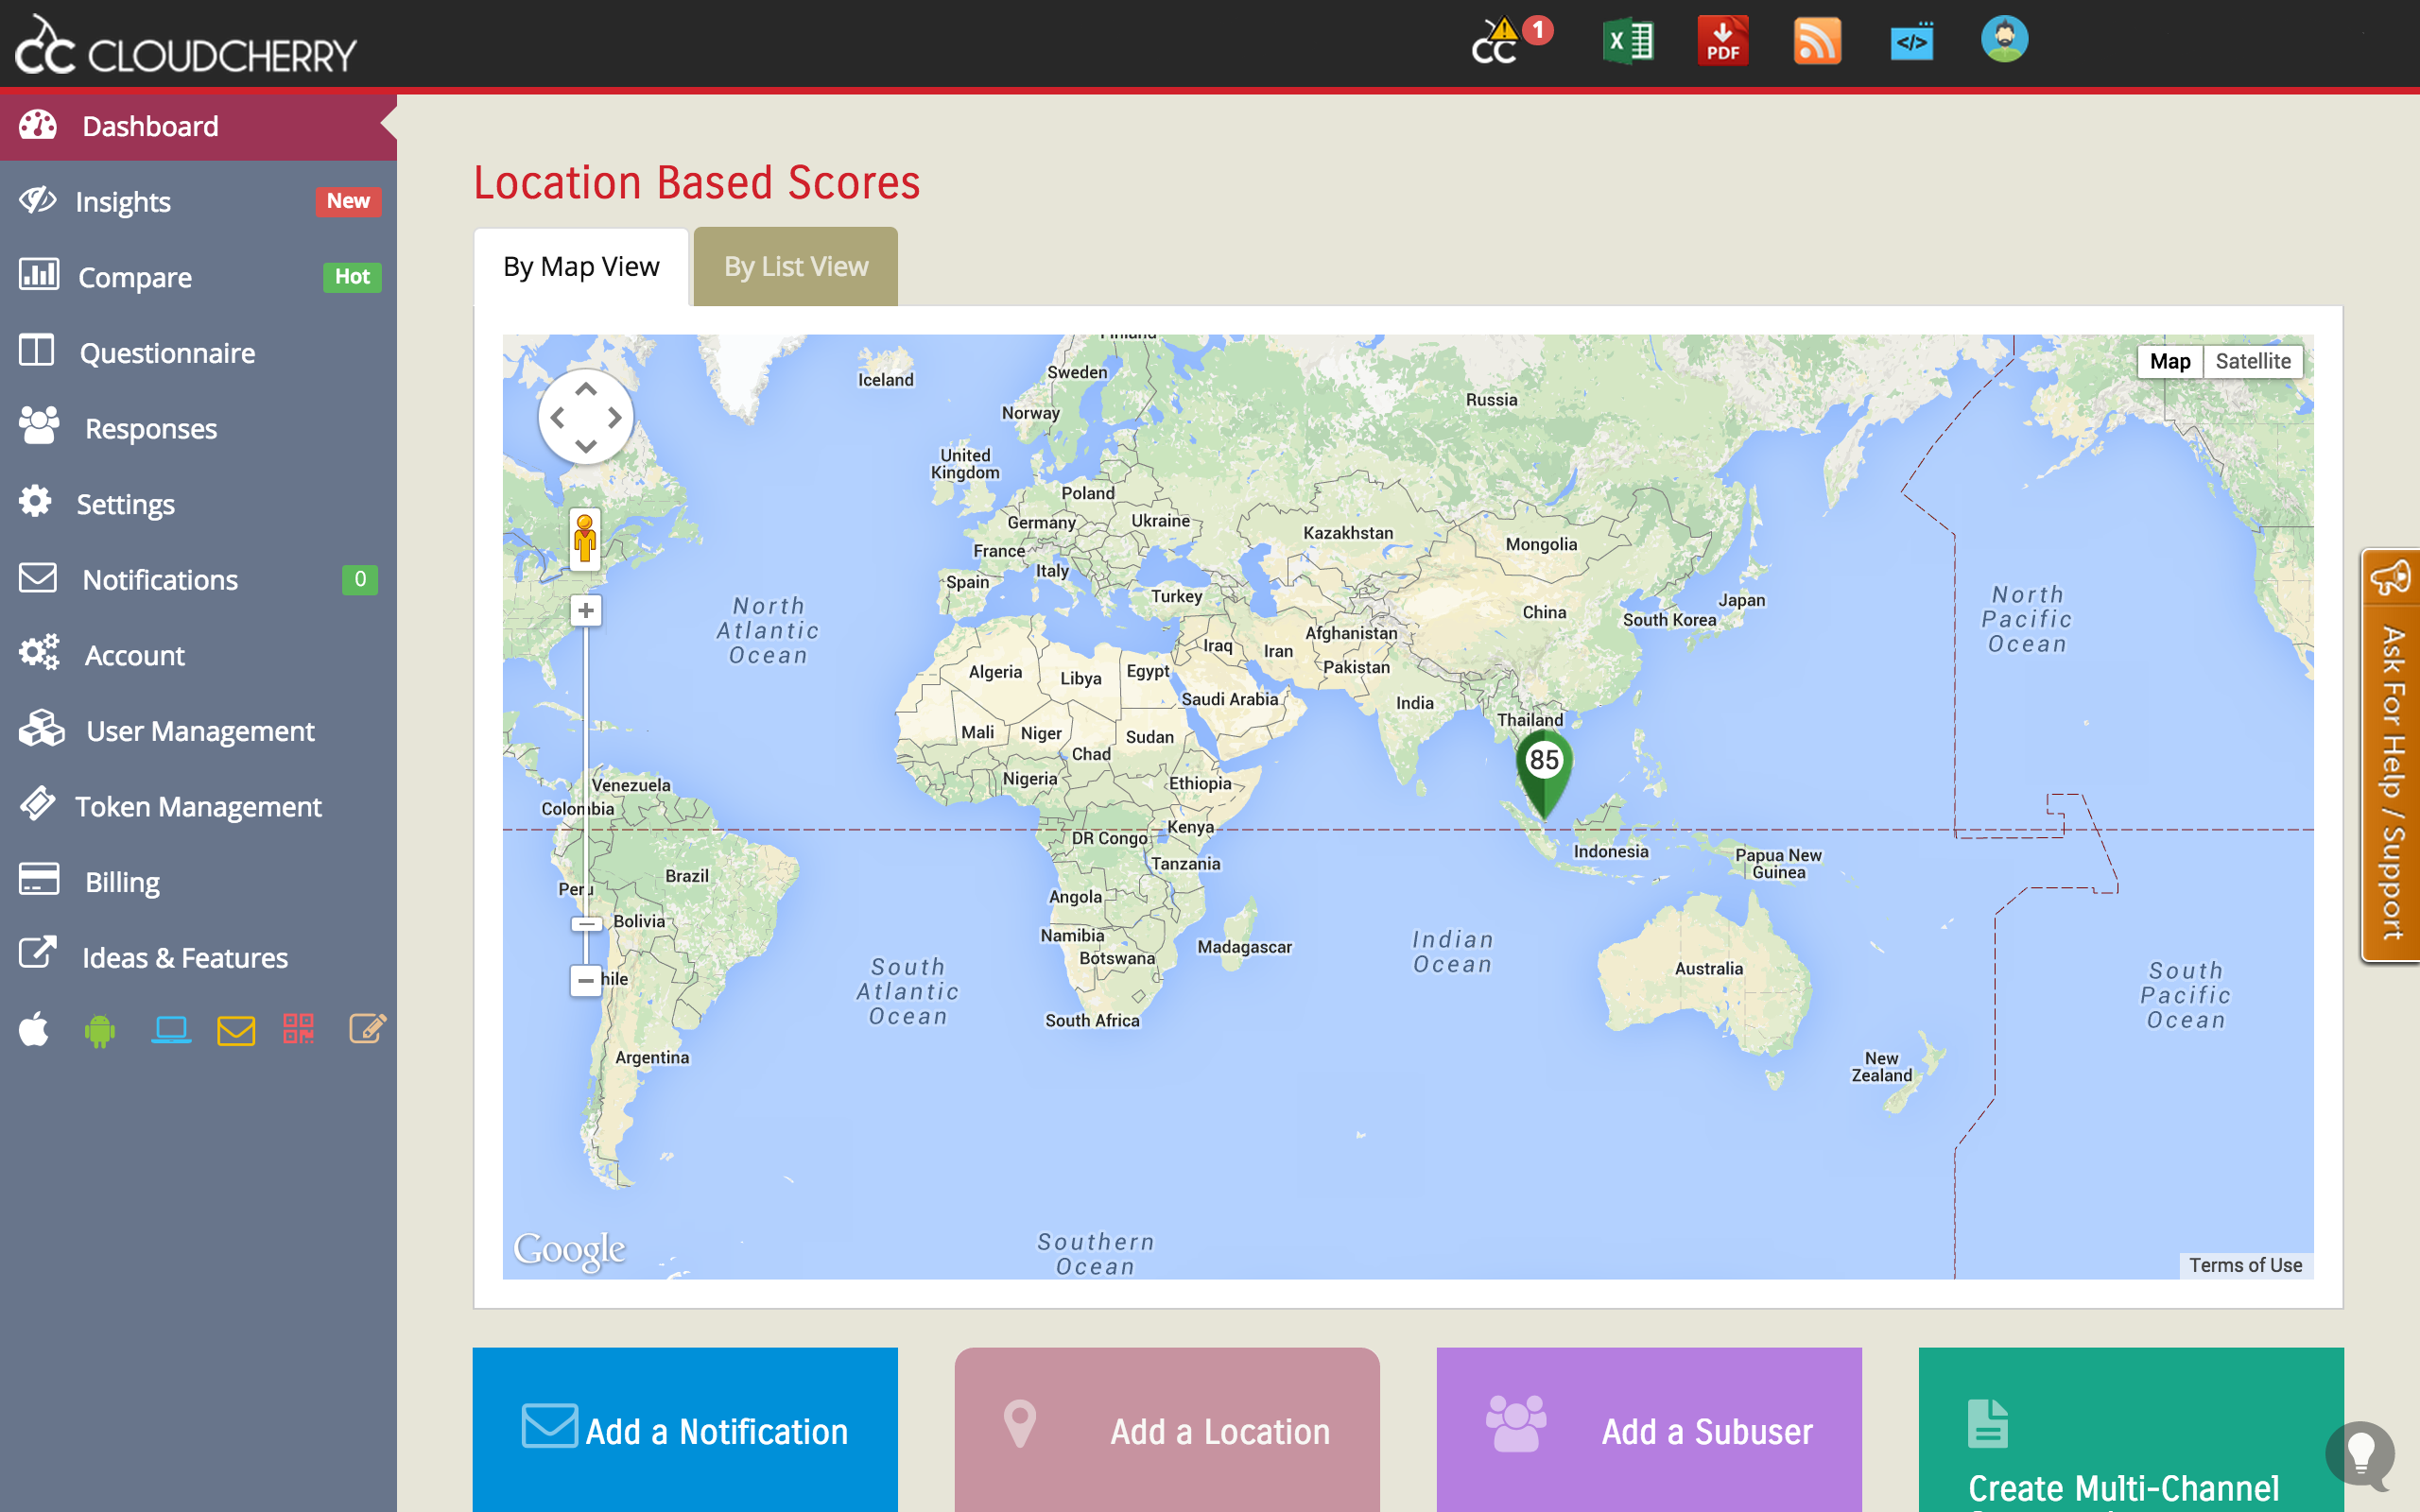The height and width of the screenshot is (1512, 2420).
Task: Click the Android icon in sidebar
Action: (100, 1029)
